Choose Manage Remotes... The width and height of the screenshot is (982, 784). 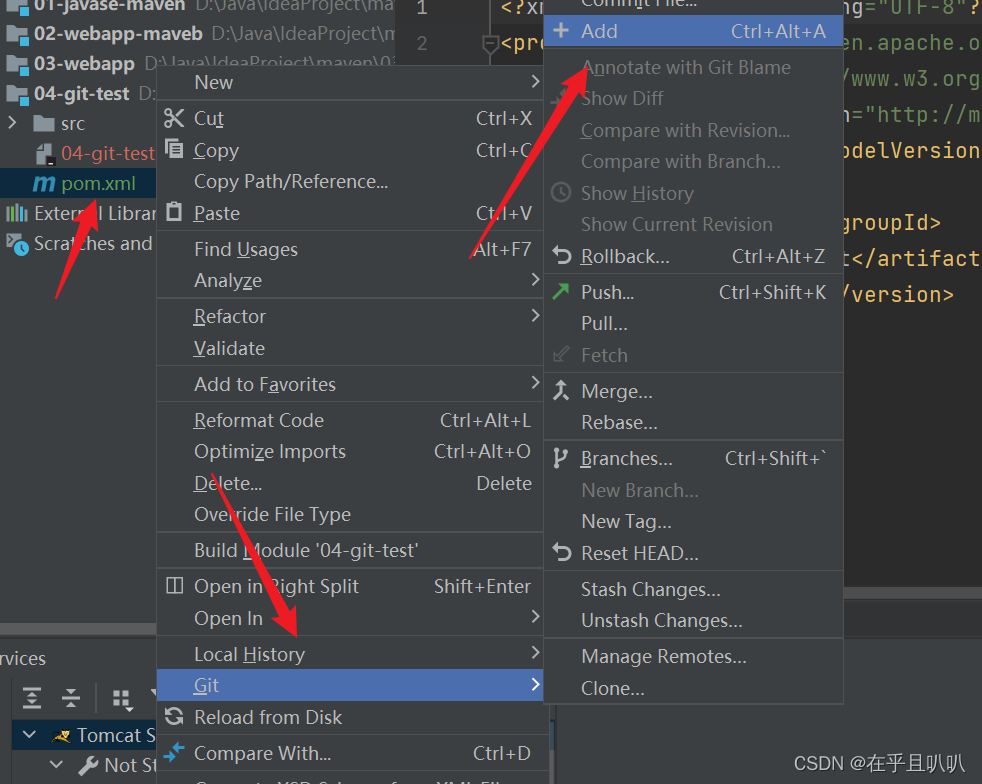[693, 656]
